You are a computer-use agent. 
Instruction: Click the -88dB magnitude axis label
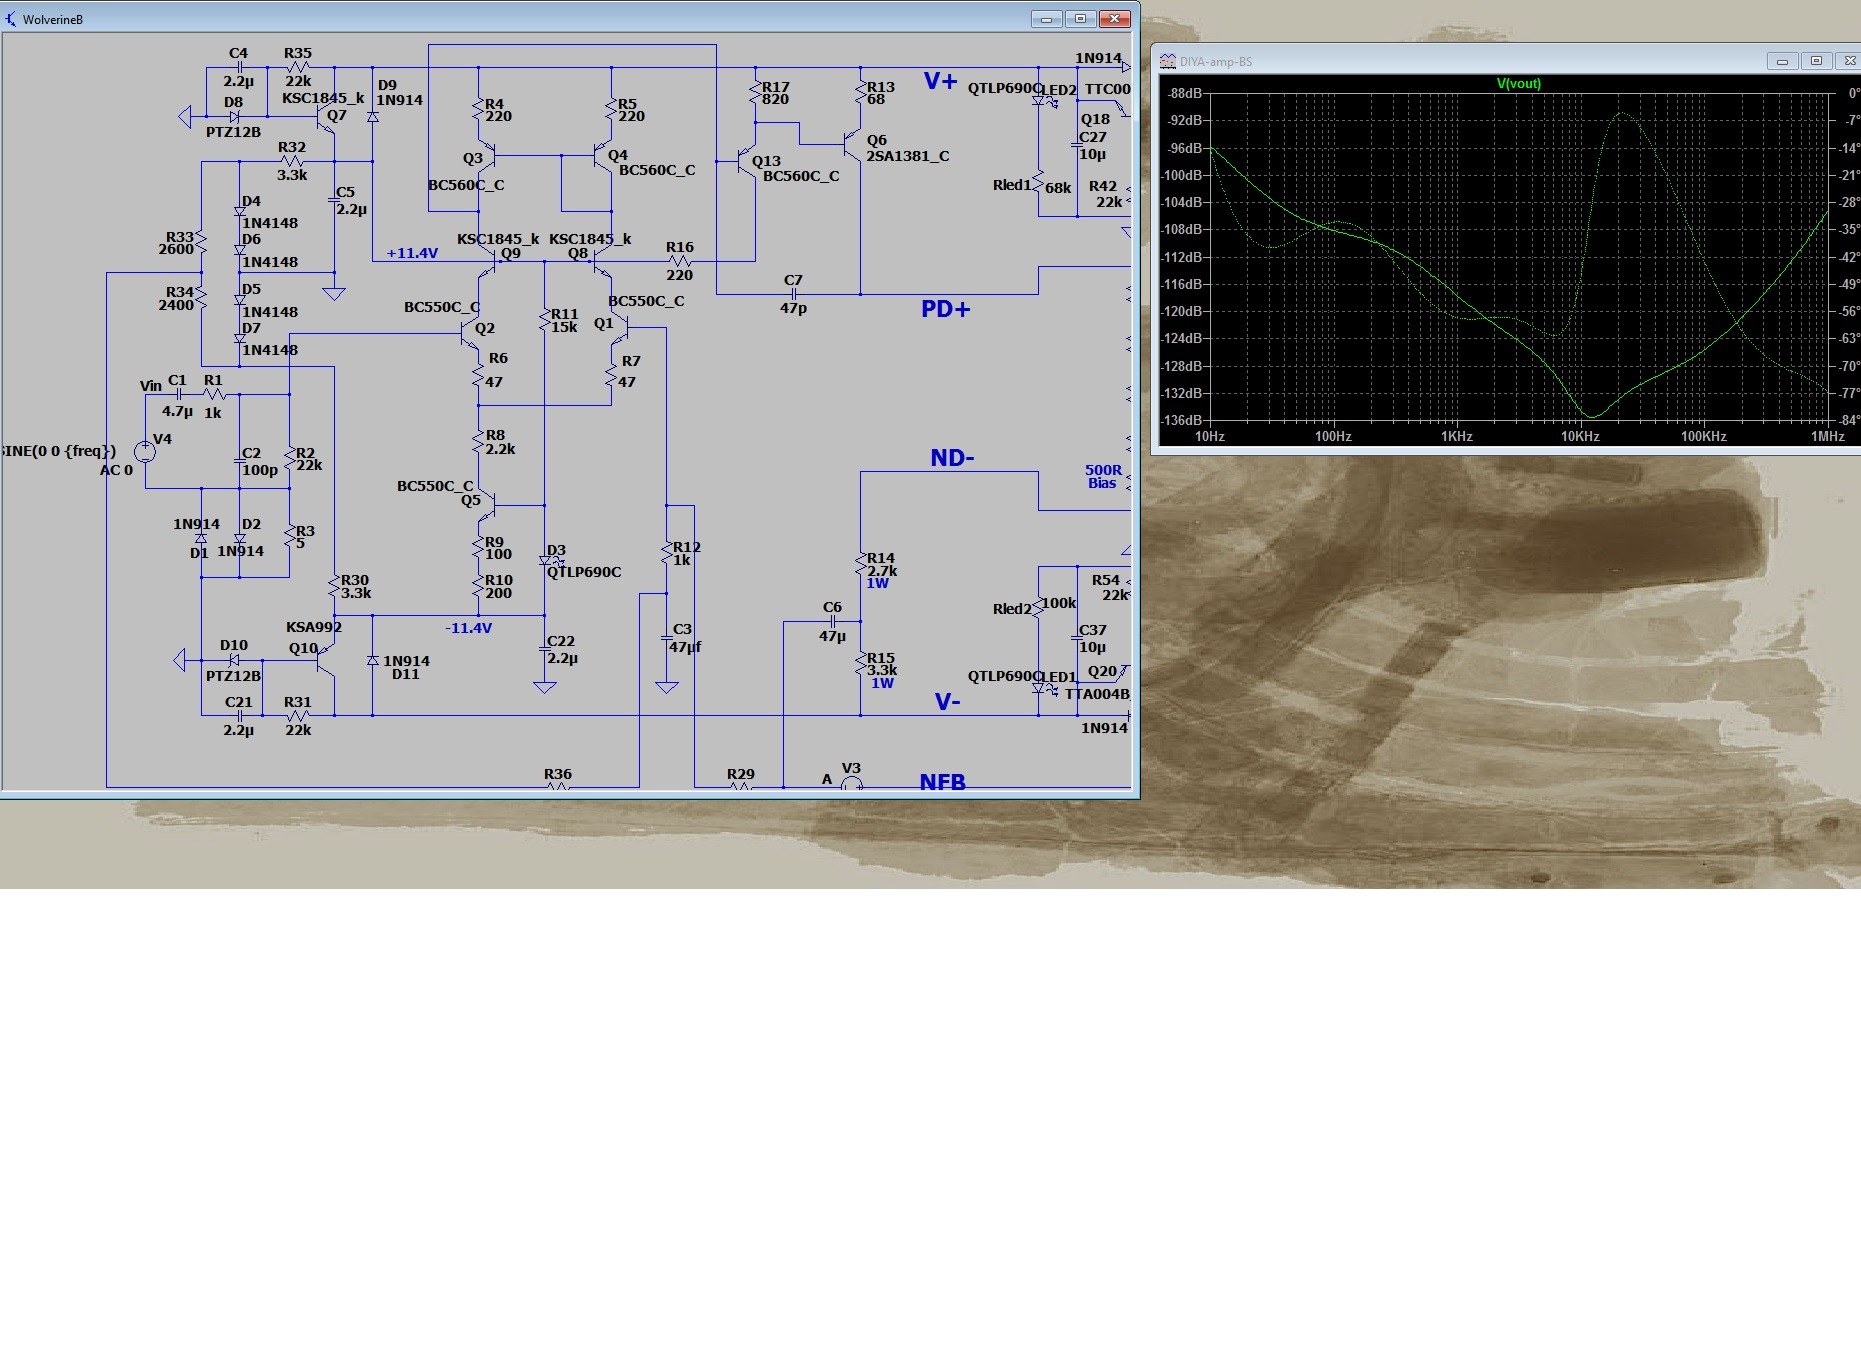click(1184, 93)
